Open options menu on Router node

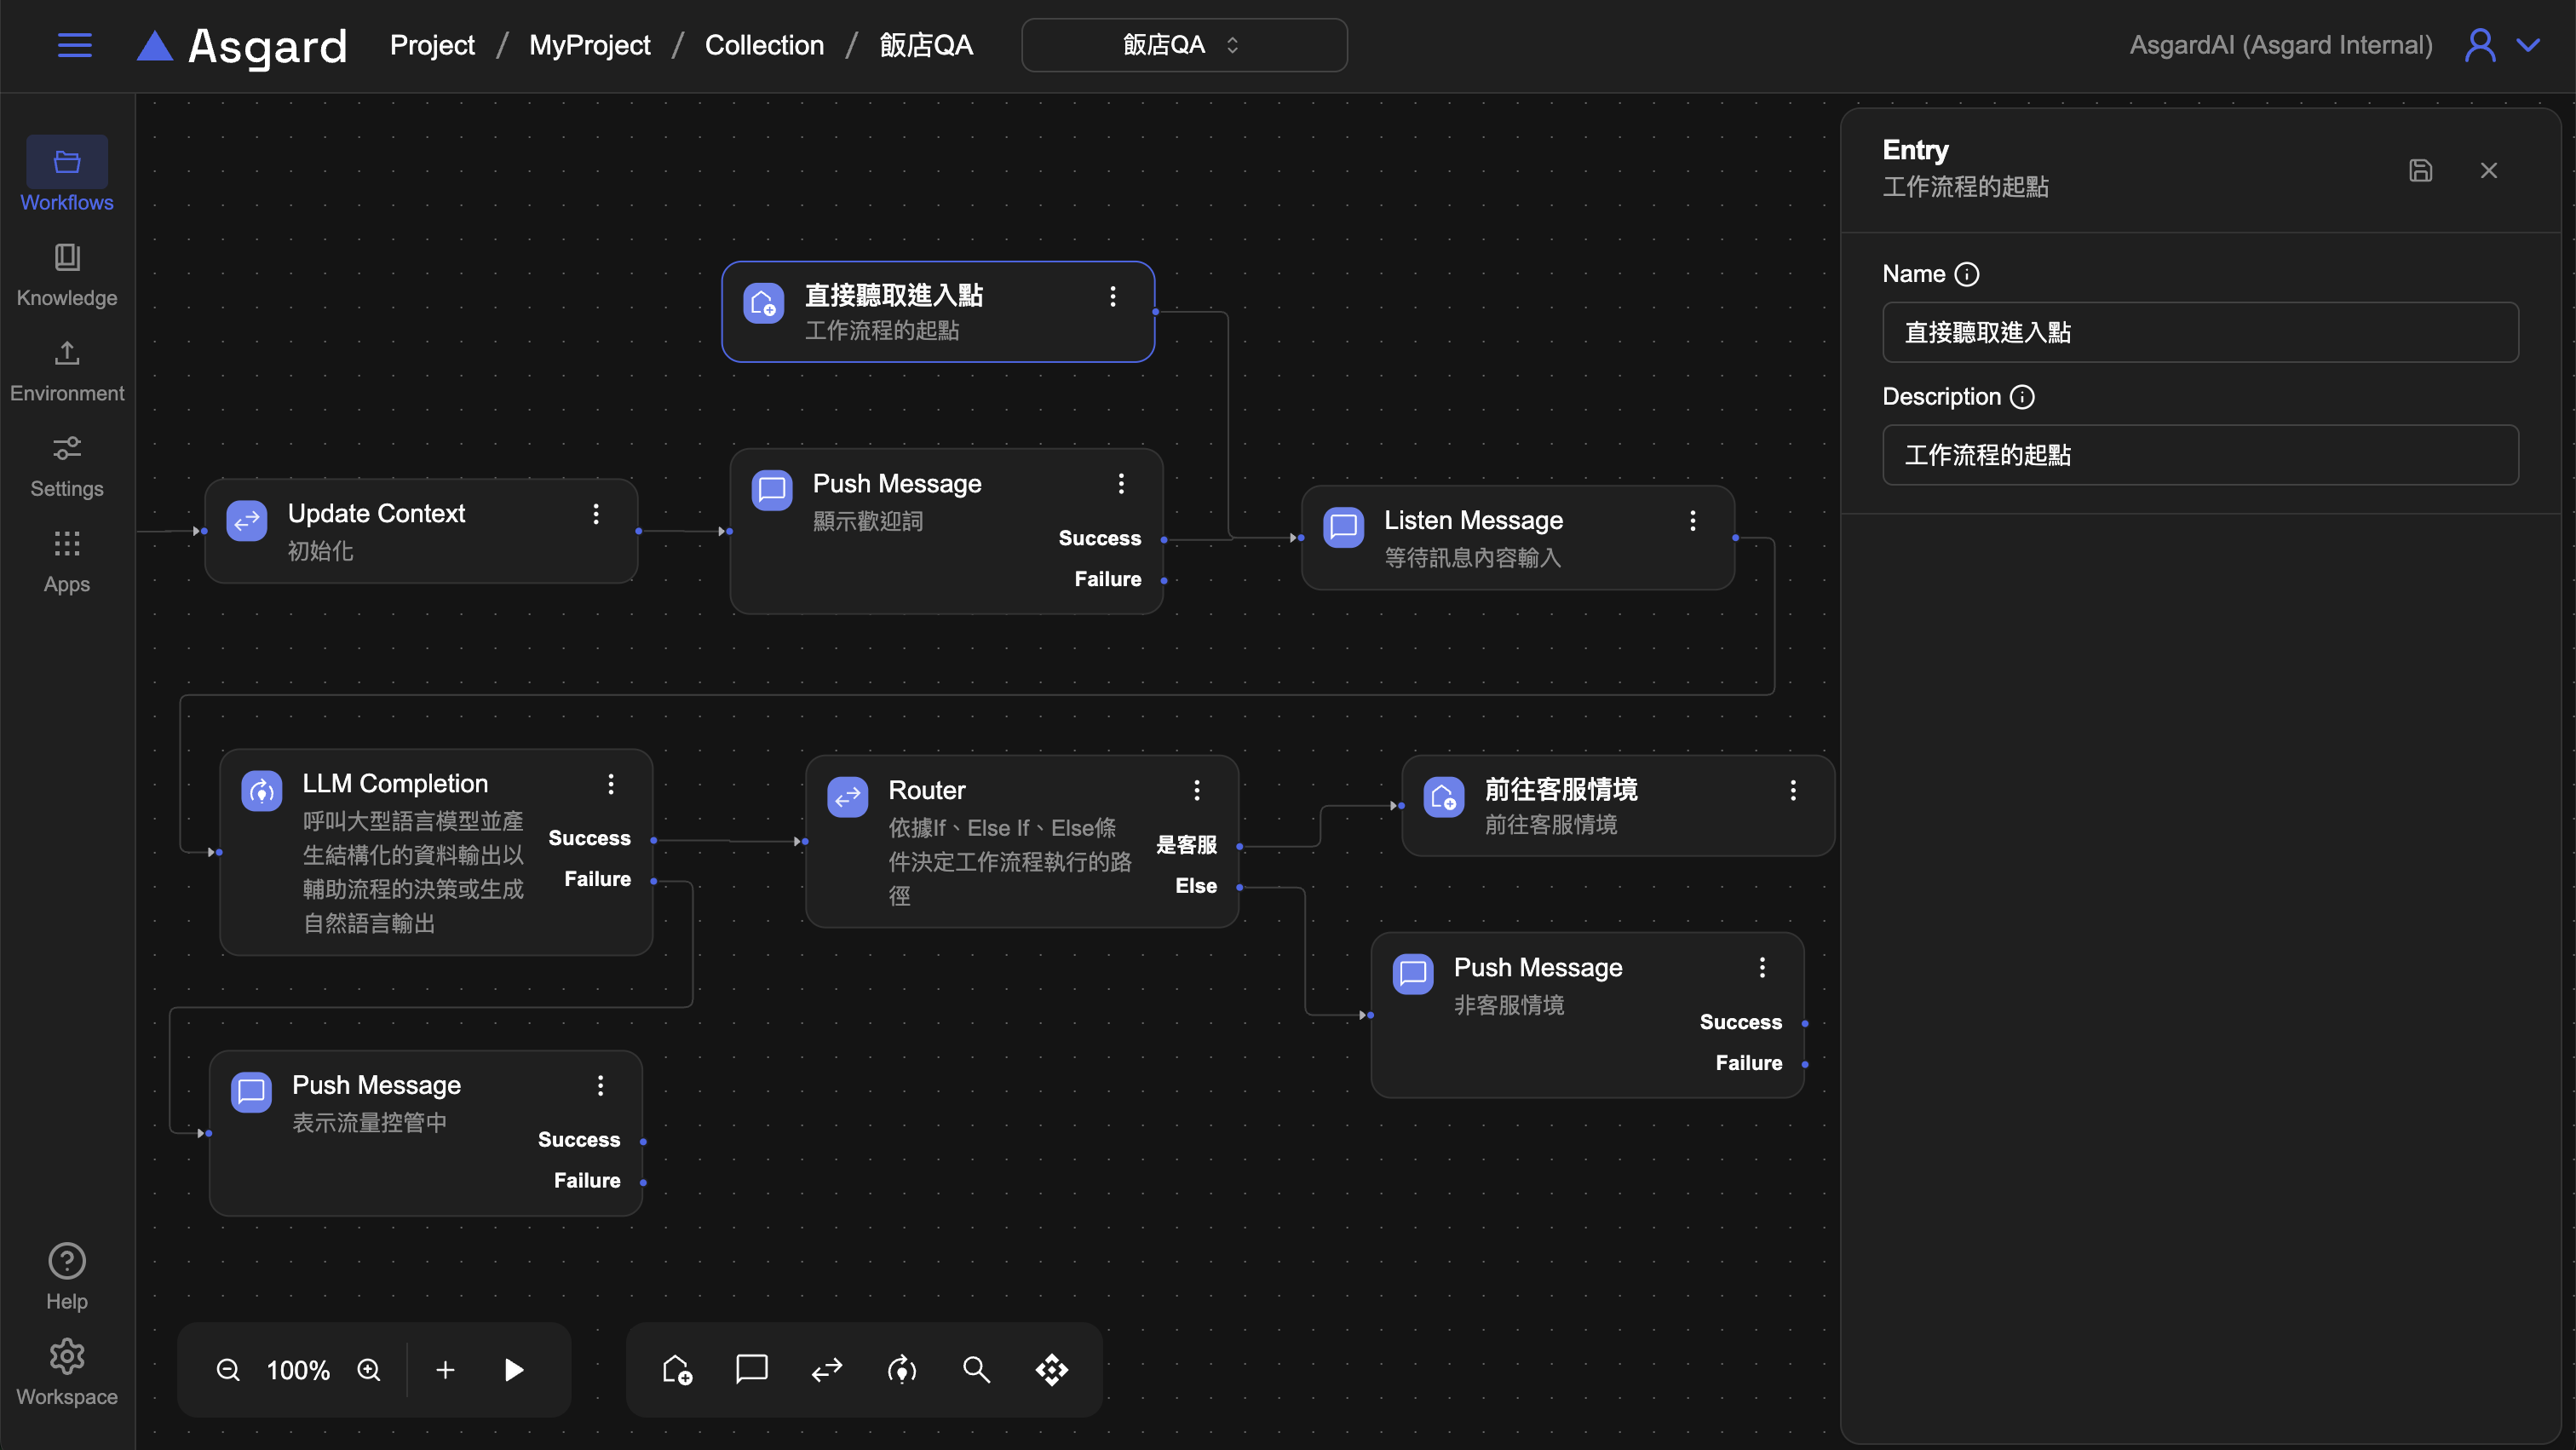coord(1197,790)
